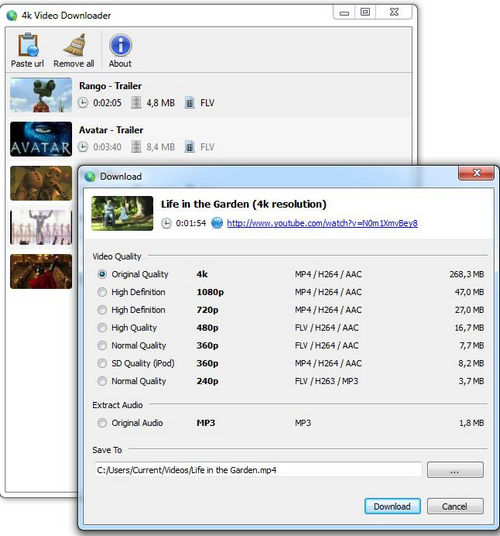Click film size icon beside 8,4 MB

[136, 147]
